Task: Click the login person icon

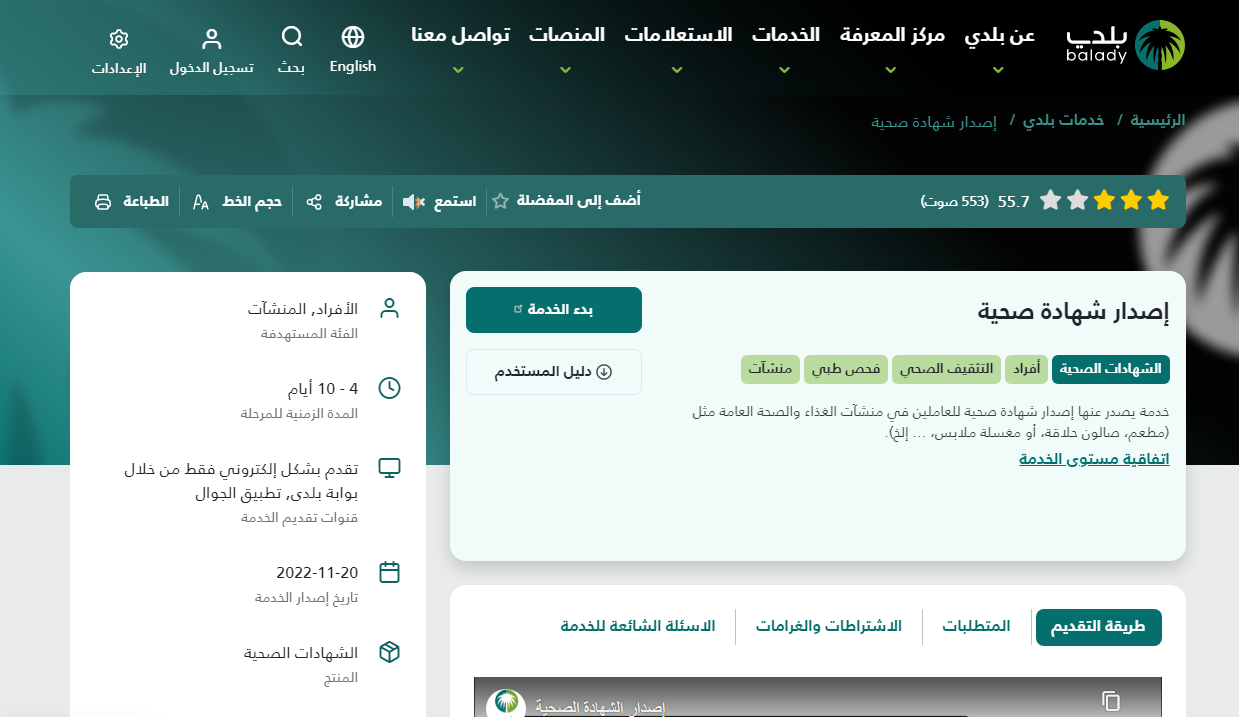Action: [x=211, y=39]
